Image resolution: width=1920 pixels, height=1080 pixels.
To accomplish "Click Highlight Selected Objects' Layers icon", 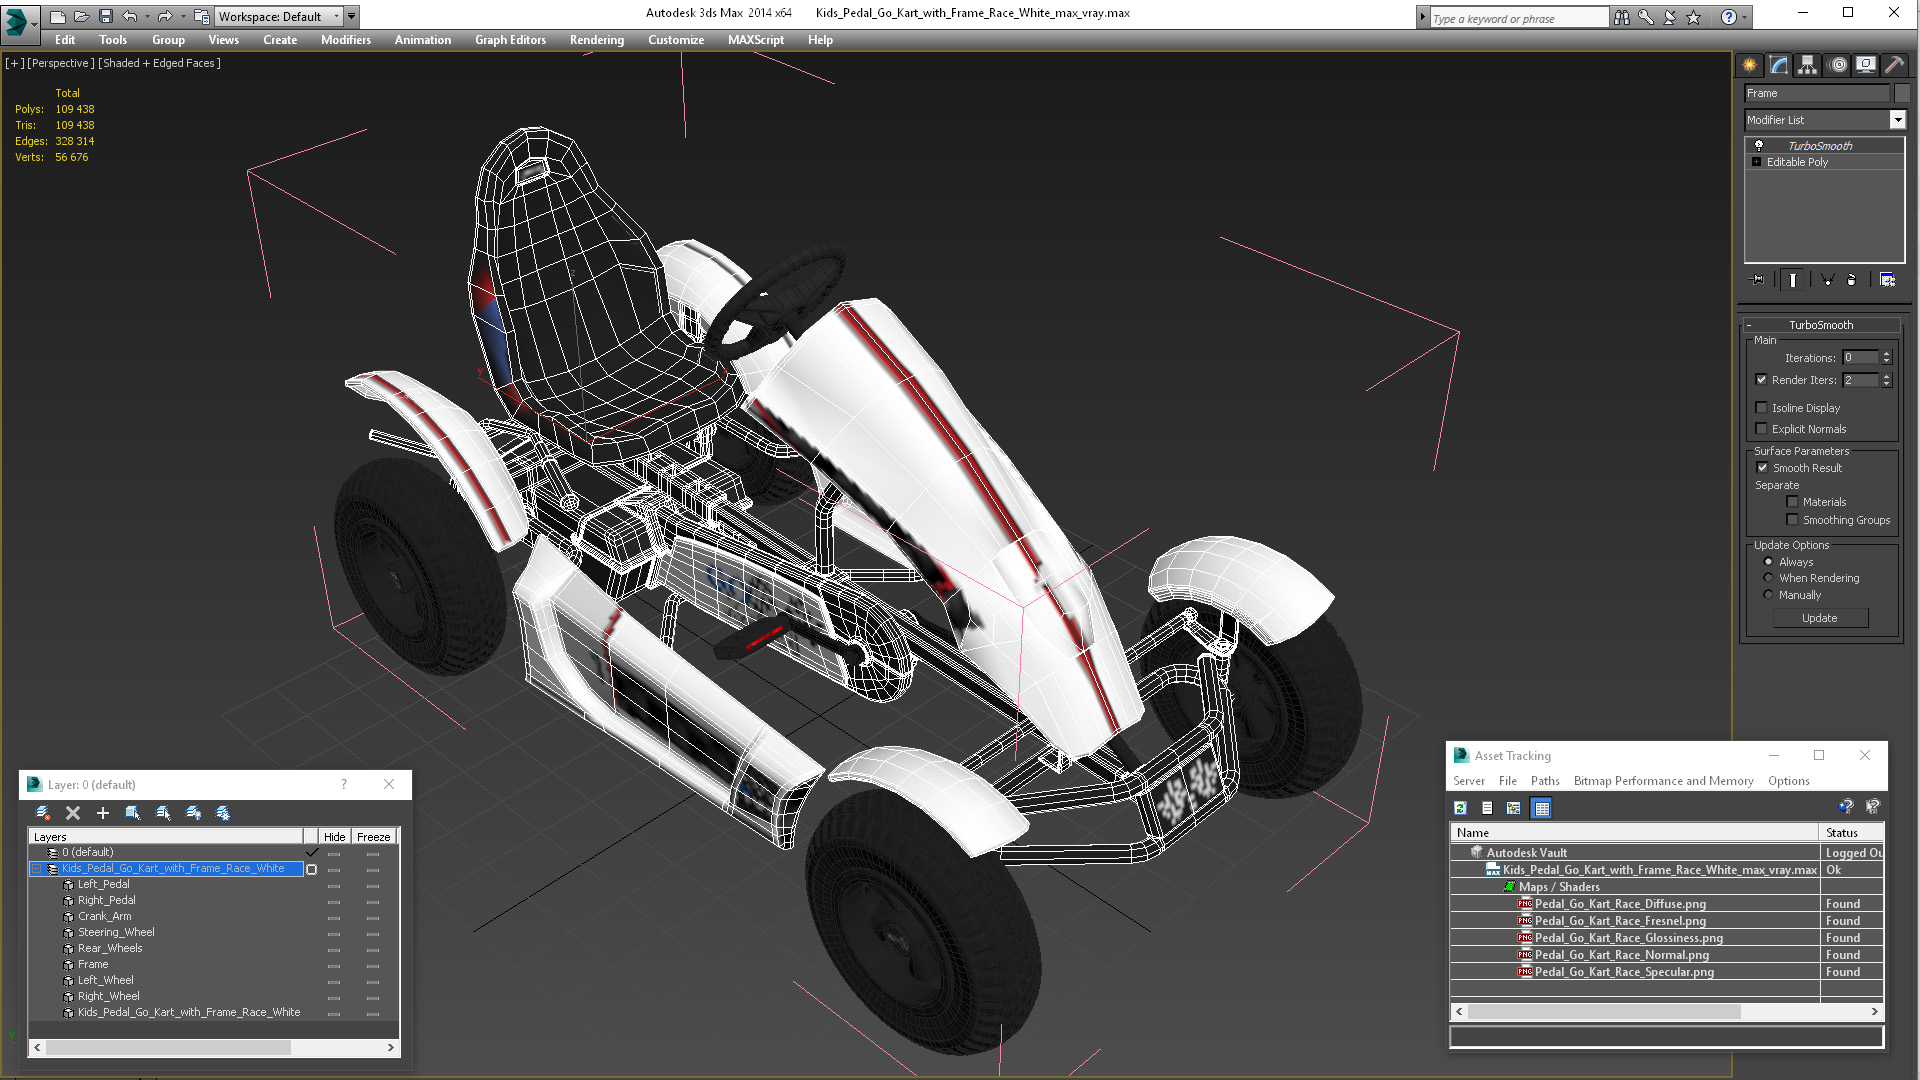I will (x=163, y=813).
